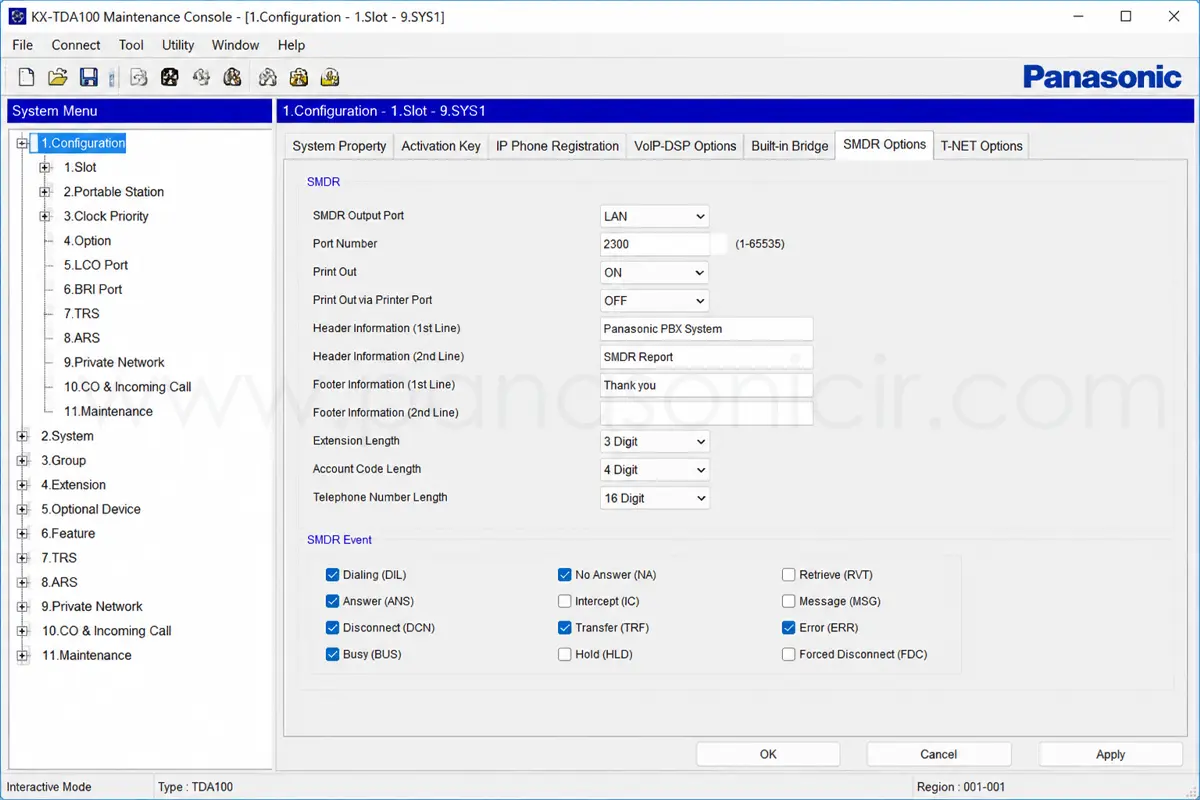Click the Footer Information (1st Line) field
Viewport: 1200px width, 800px height.
tap(706, 385)
